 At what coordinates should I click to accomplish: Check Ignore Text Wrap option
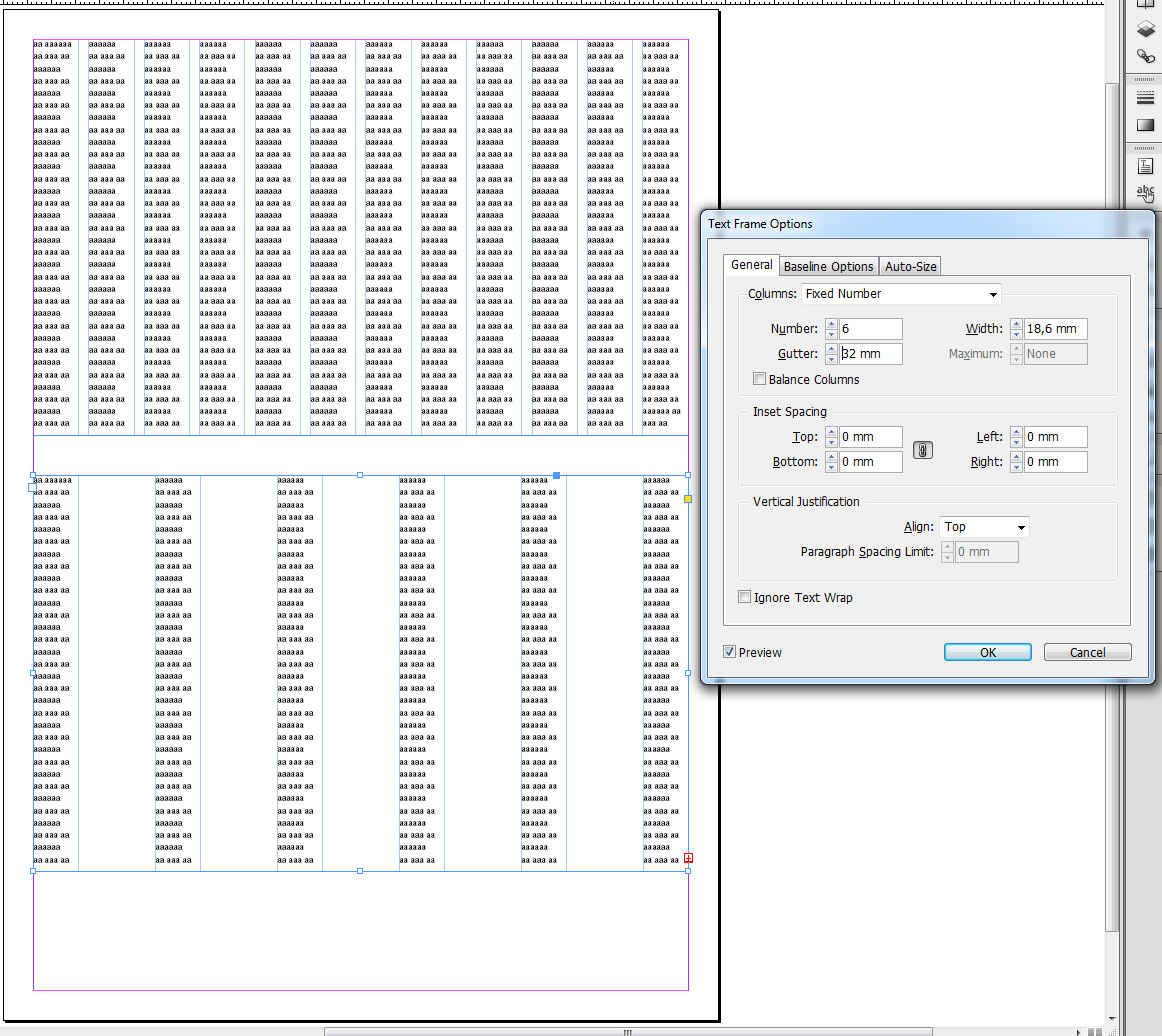click(x=745, y=597)
